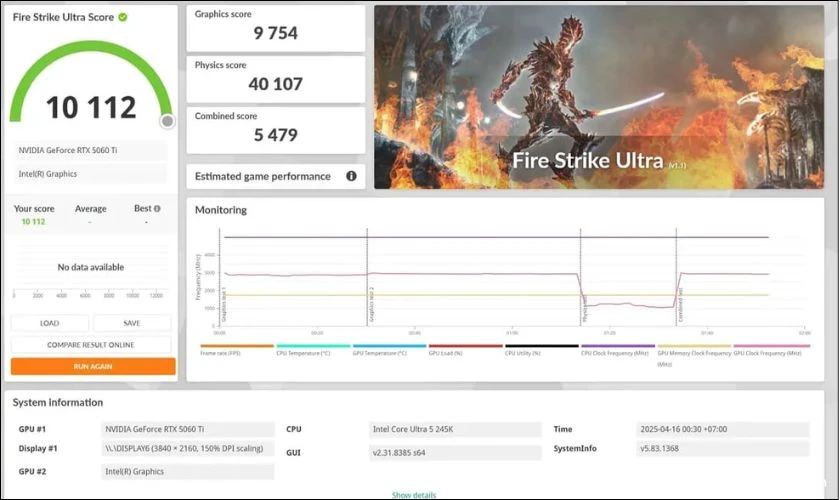Toggle GPU Clock Frequency pink legend
The width and height of the screenshot is (840, 500).
[771, 349]
